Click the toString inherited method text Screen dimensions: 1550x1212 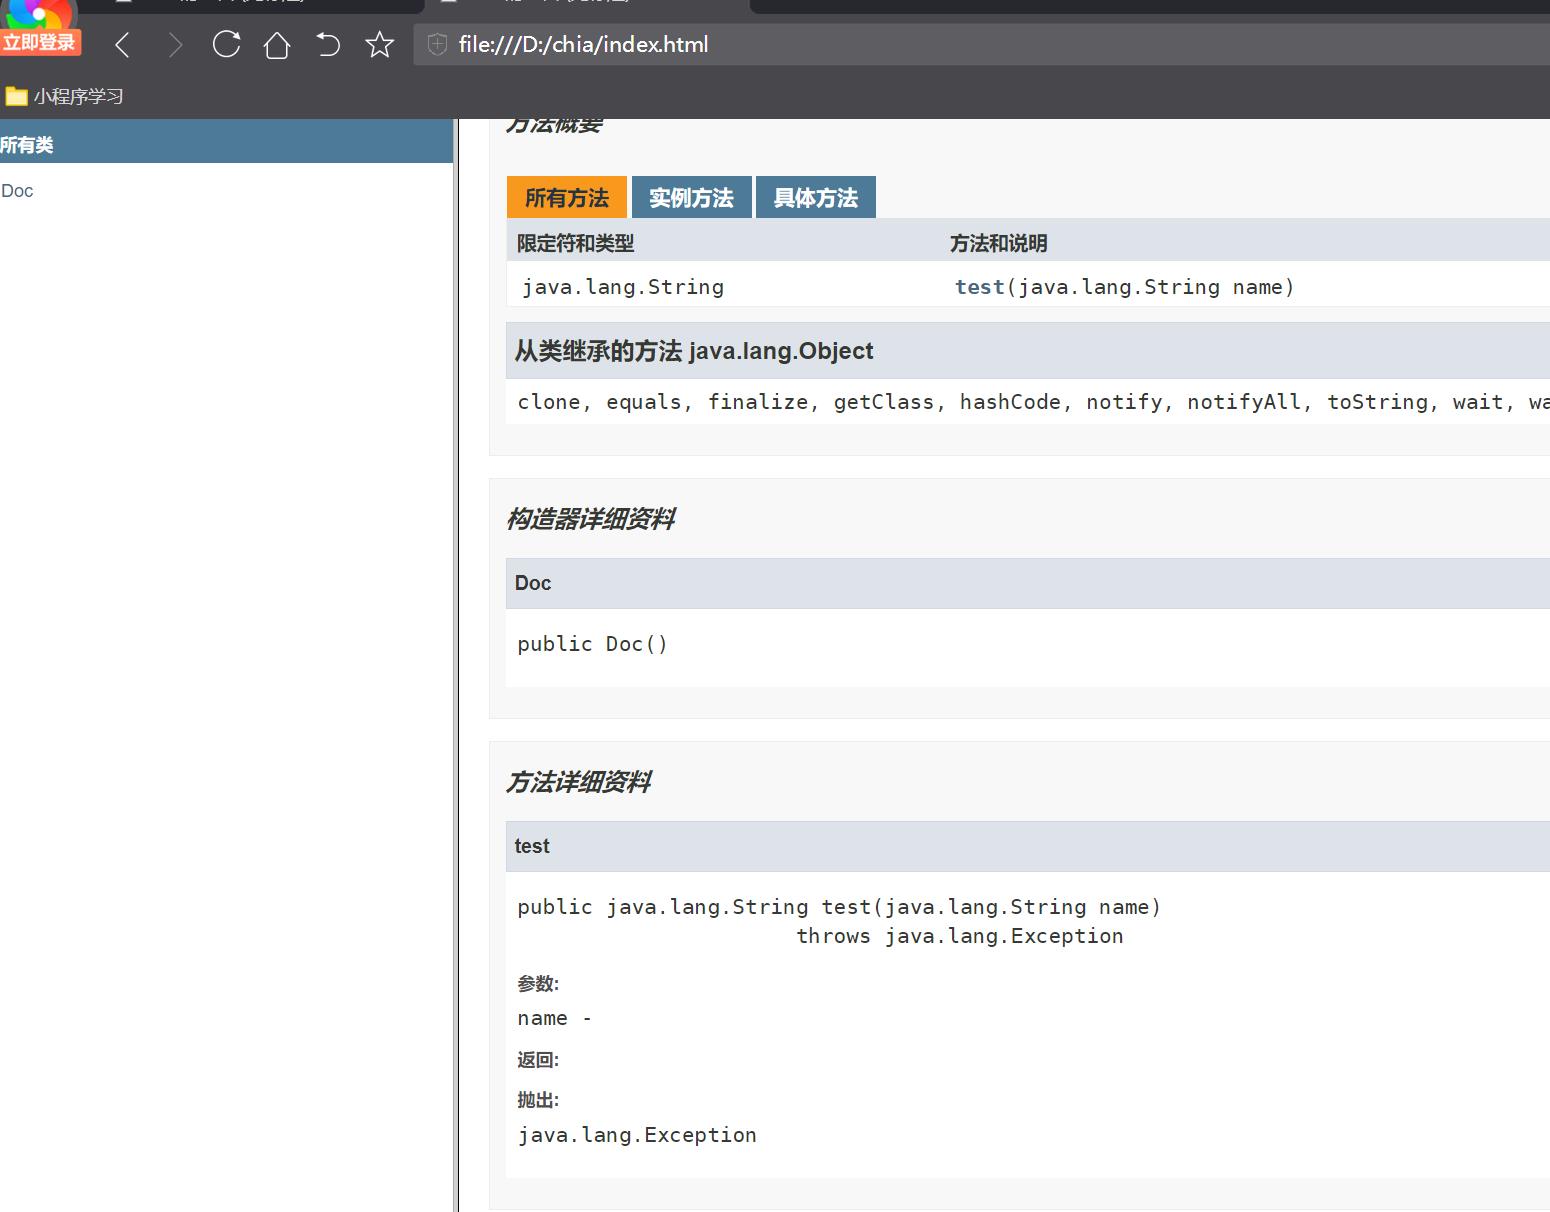1377,402
